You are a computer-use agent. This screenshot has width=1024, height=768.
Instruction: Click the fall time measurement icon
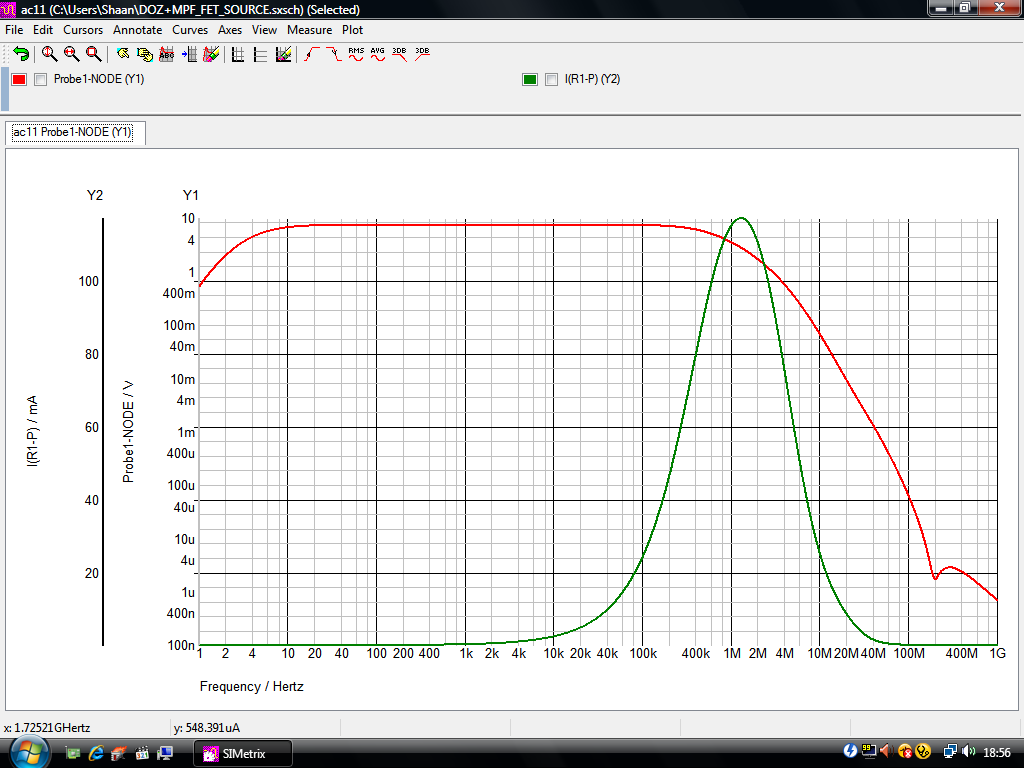pyautogui.click(x=333, y=54)
